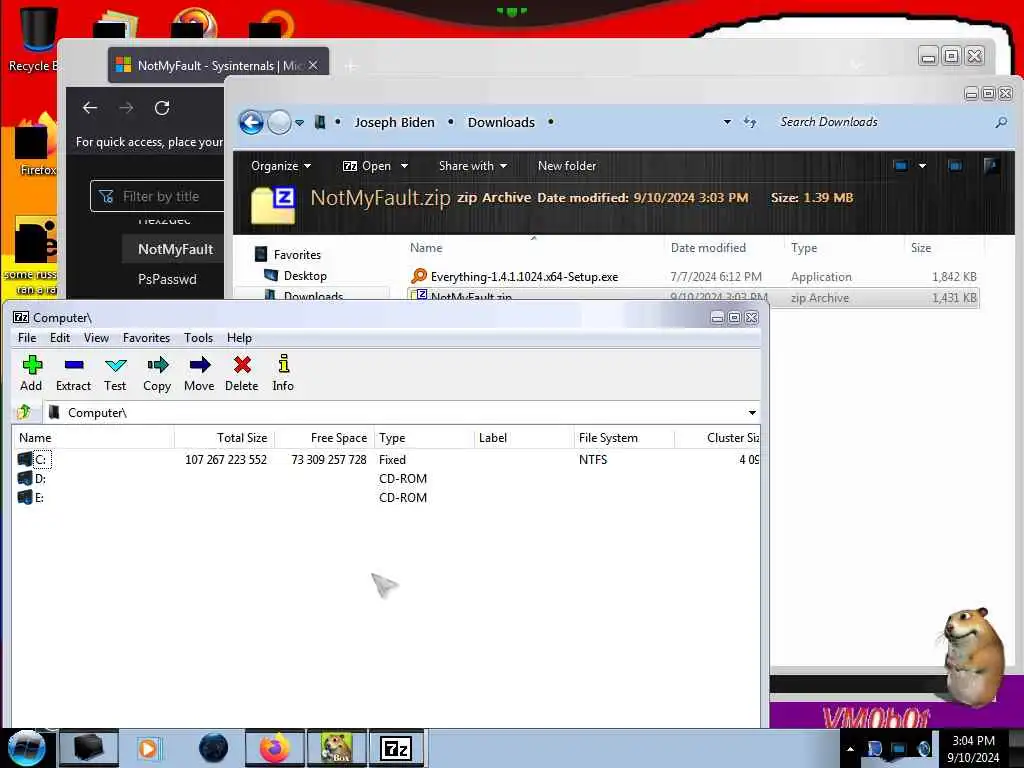Open 7-Zip taskbar button
Viewport: 1024px width, 768px height.
396,748
